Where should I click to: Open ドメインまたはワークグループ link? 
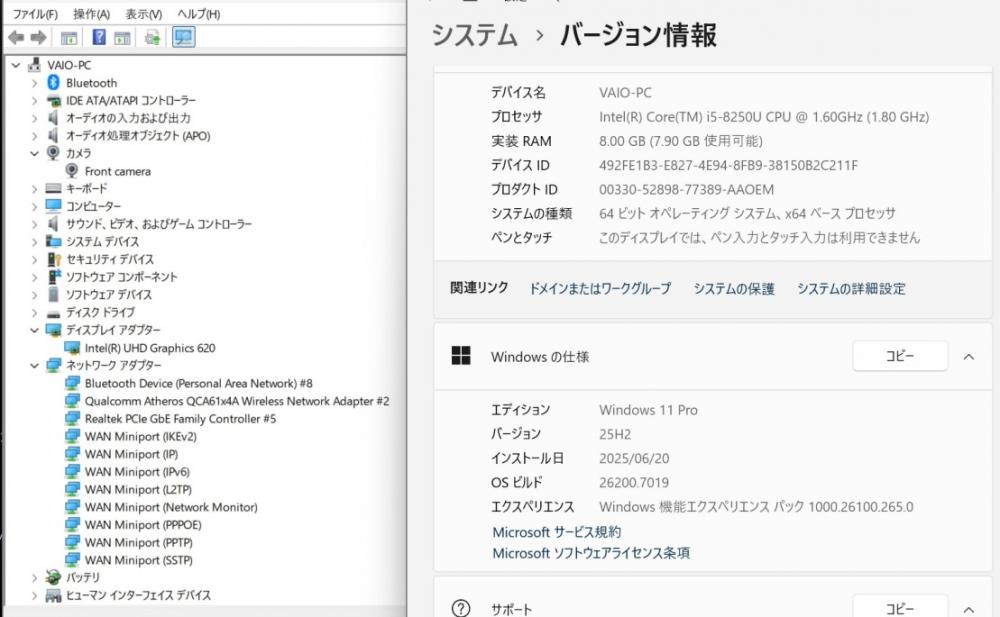pos(600,288)
